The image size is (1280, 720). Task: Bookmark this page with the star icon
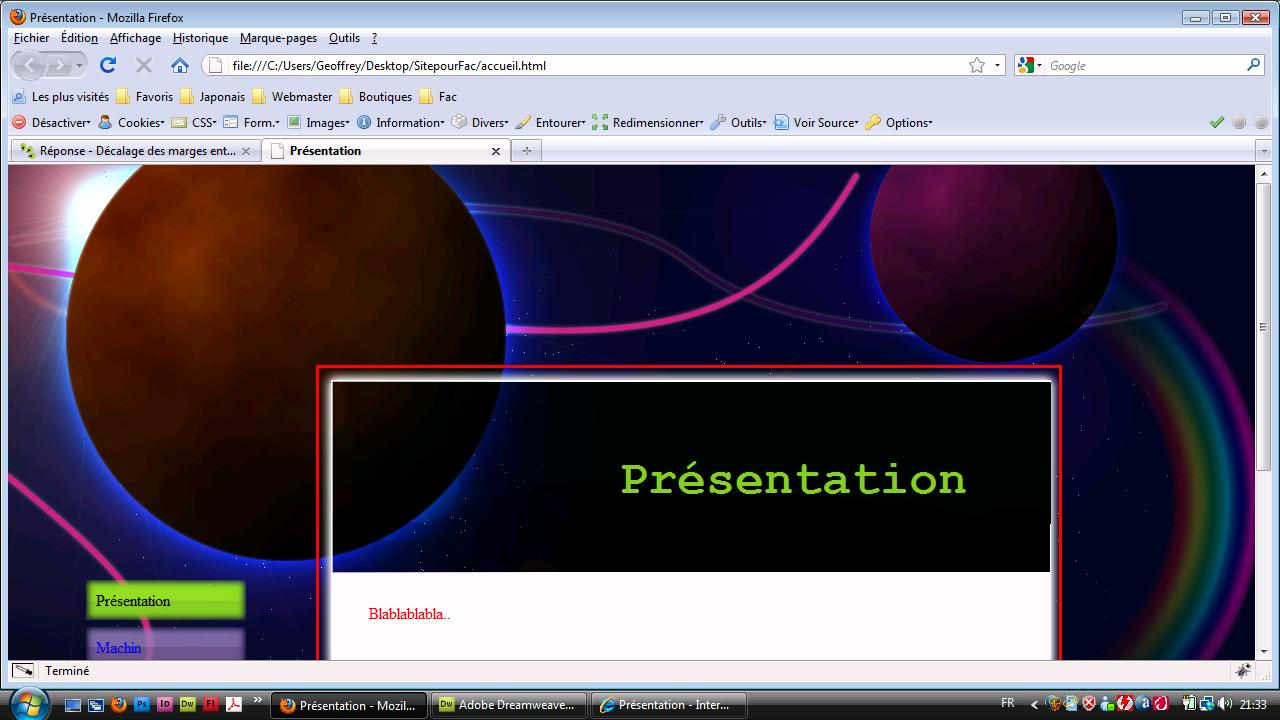(x=977, y=65)
